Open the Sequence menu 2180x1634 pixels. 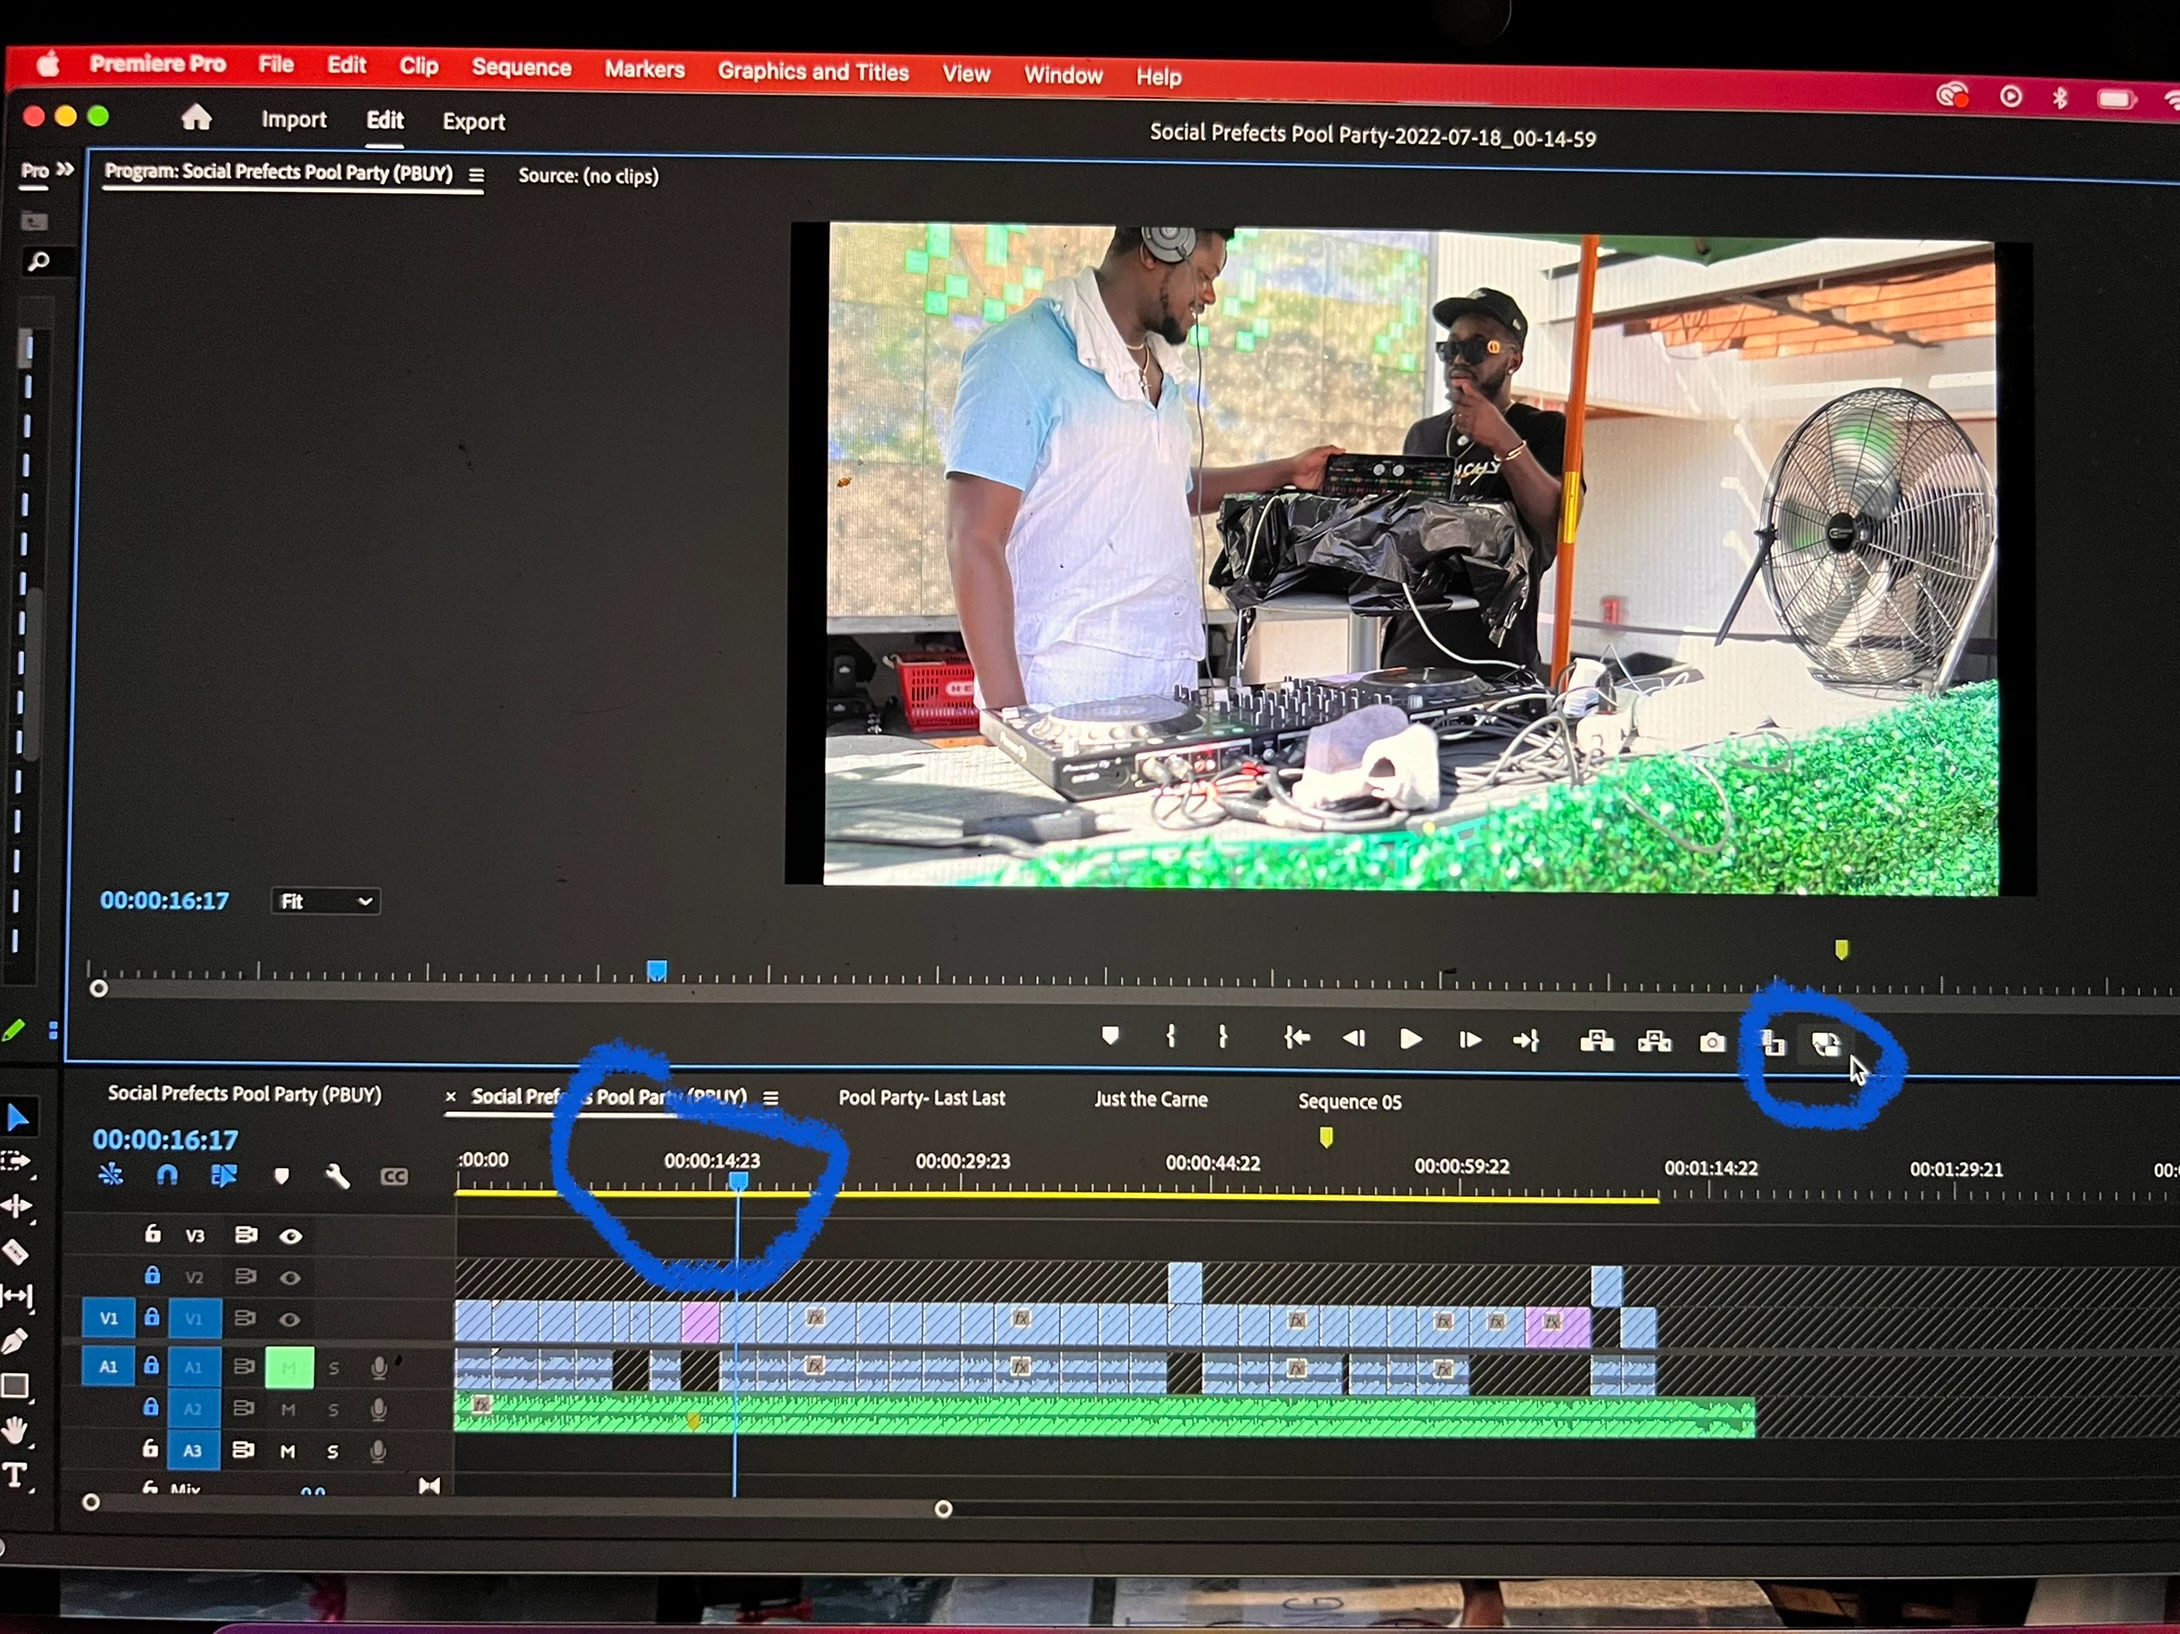tap(521, 68)
